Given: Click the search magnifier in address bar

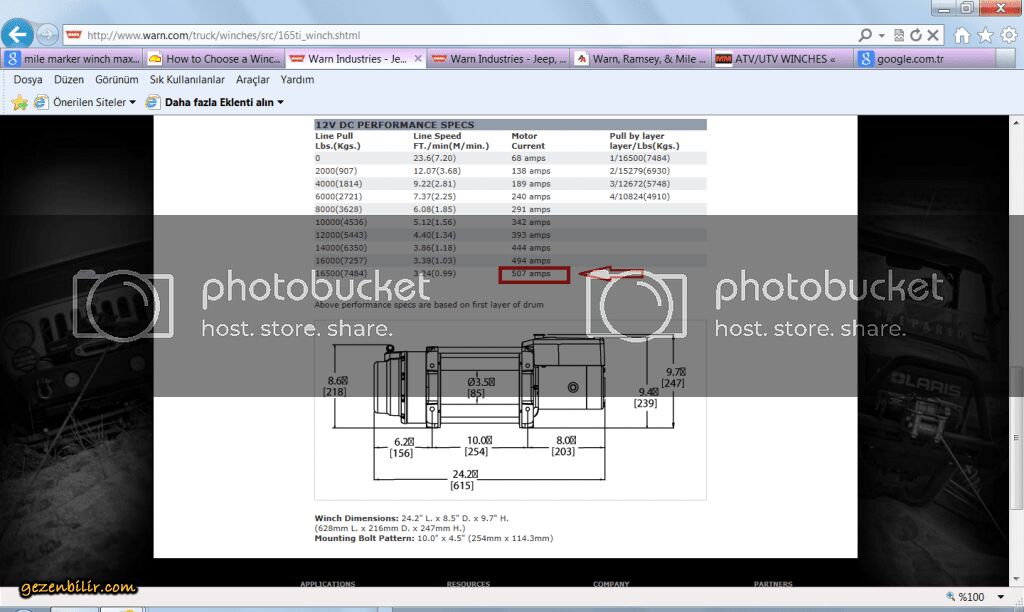Looking at the screenshot, I should (866, 35).
